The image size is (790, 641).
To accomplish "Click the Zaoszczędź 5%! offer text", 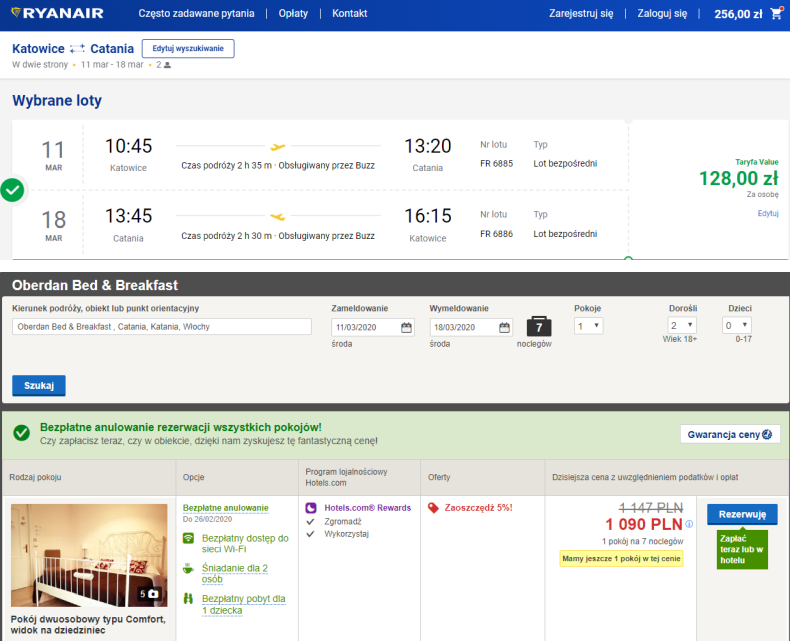I will click(x=478, y=508).
